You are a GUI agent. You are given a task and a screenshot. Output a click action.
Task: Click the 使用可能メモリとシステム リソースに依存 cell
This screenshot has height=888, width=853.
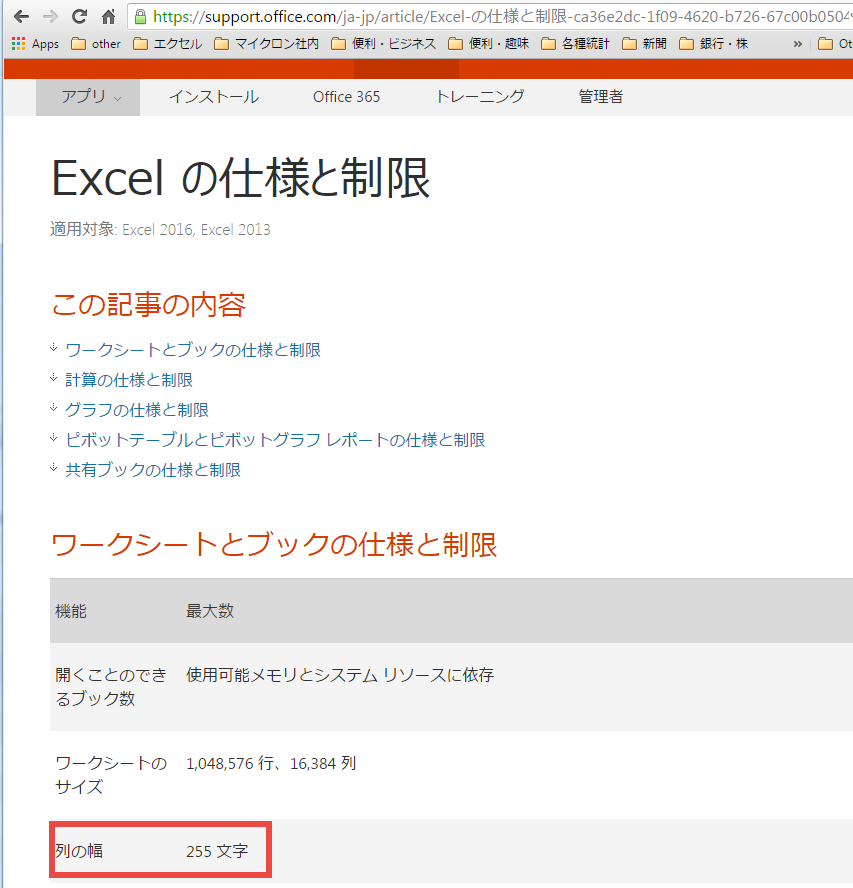click(x=340, y=675)
